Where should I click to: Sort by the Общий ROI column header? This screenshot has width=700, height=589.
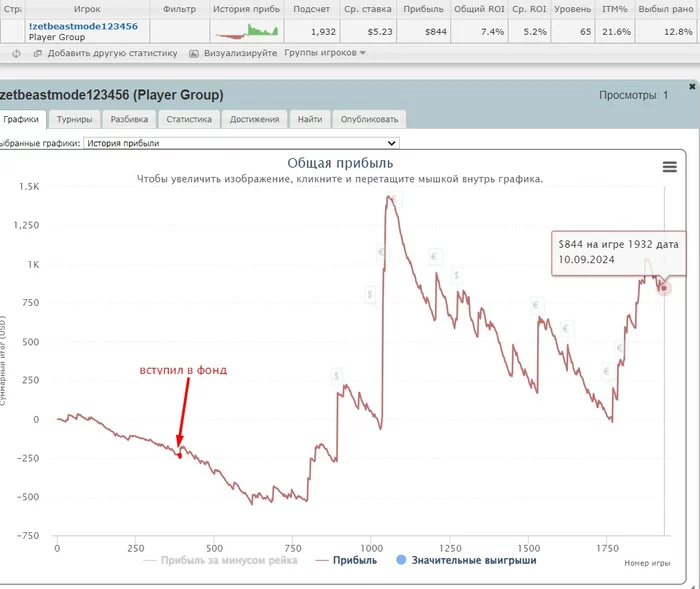[x=479, y=9]
